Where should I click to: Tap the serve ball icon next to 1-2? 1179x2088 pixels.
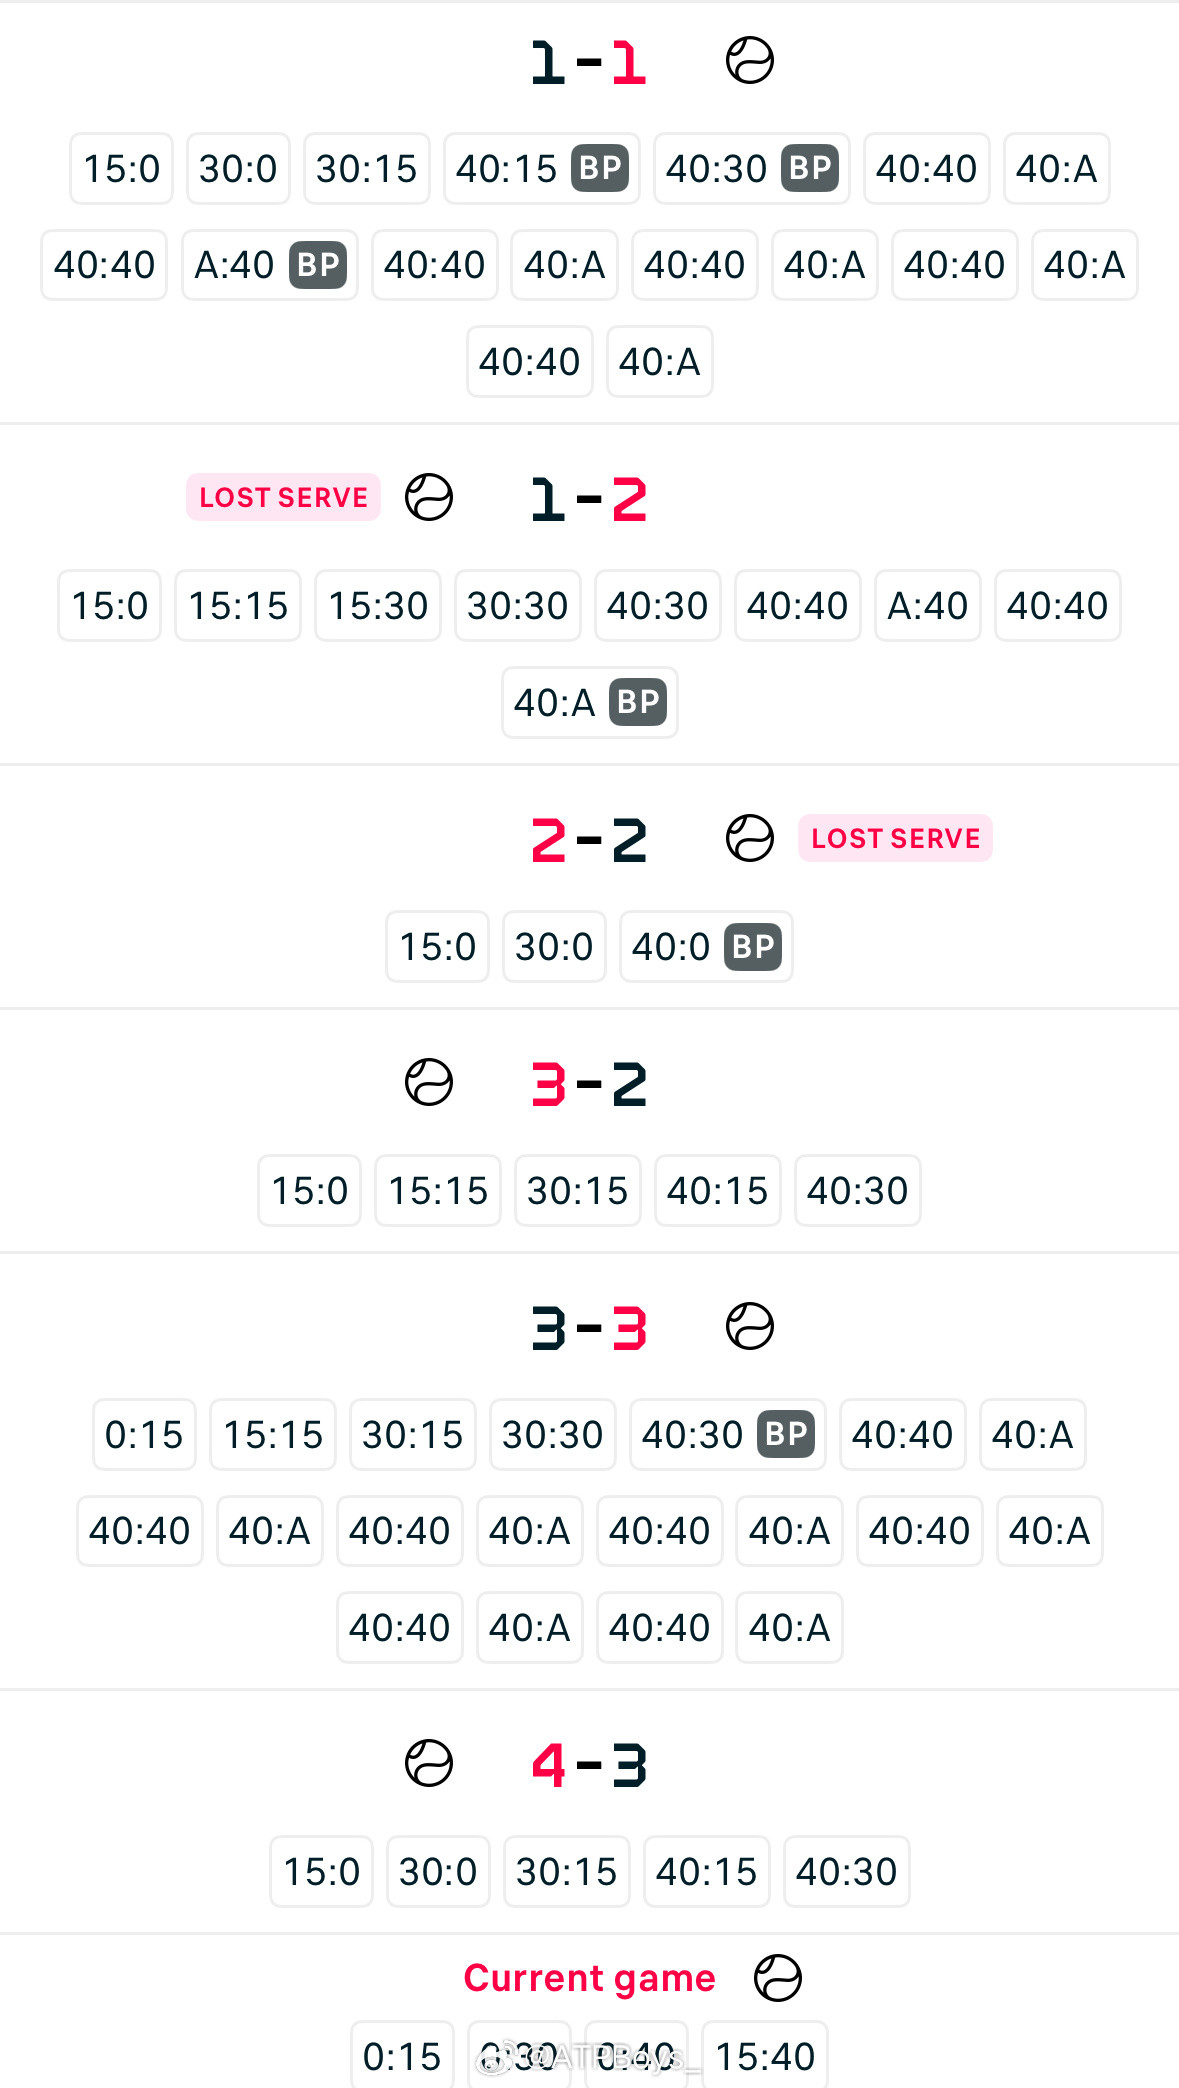(429, 497)
